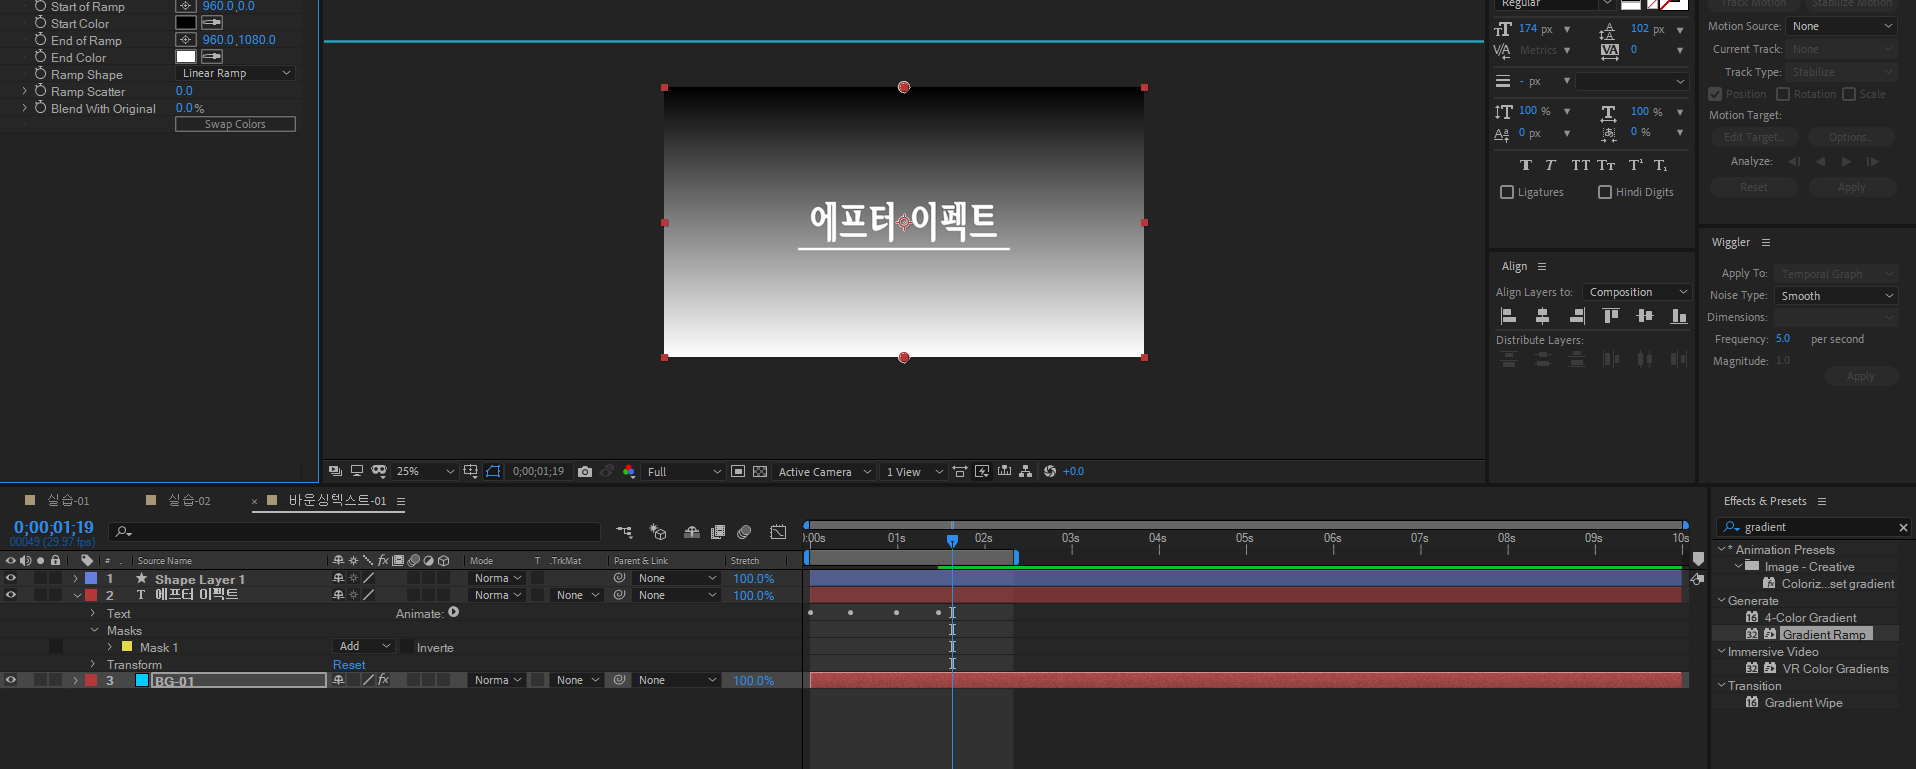The image size is (1916, 769).
Task: Apply Superscript text style
Action: tap(1636, 165)
